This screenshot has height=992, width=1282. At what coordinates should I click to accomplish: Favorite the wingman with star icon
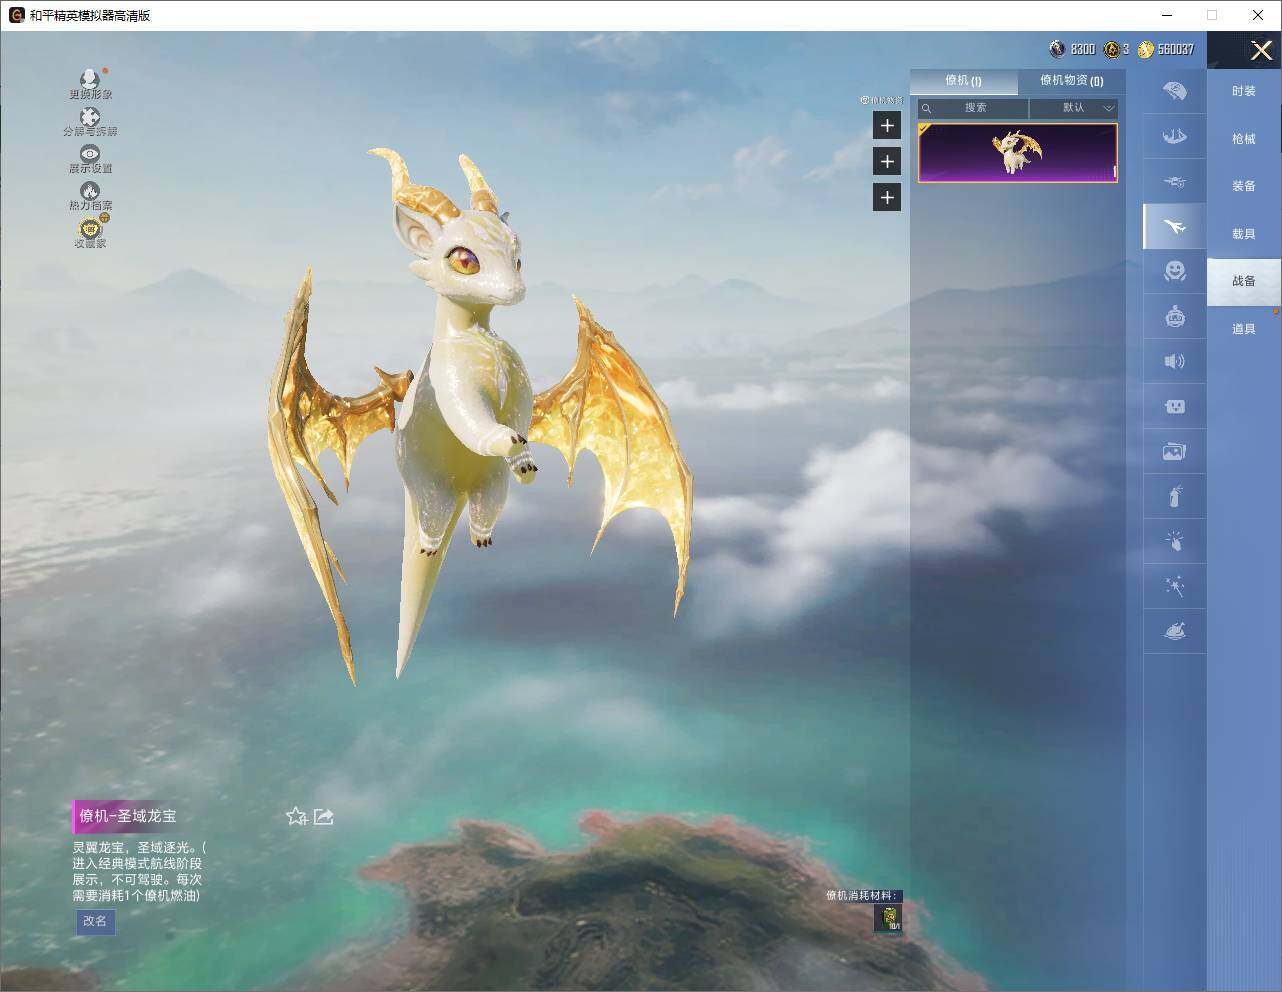pyautogui.click(x=296, y=816)
